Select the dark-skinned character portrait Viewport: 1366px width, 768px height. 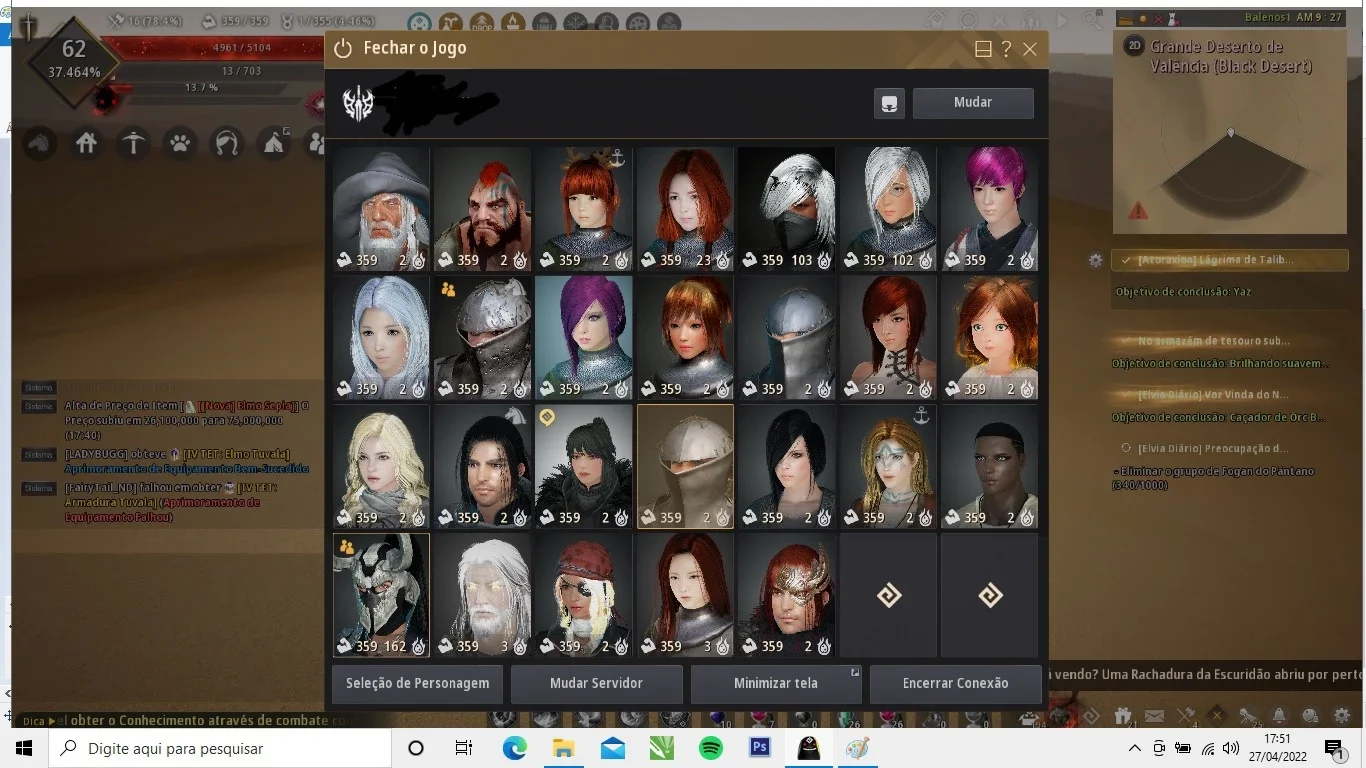pos(989,466)
